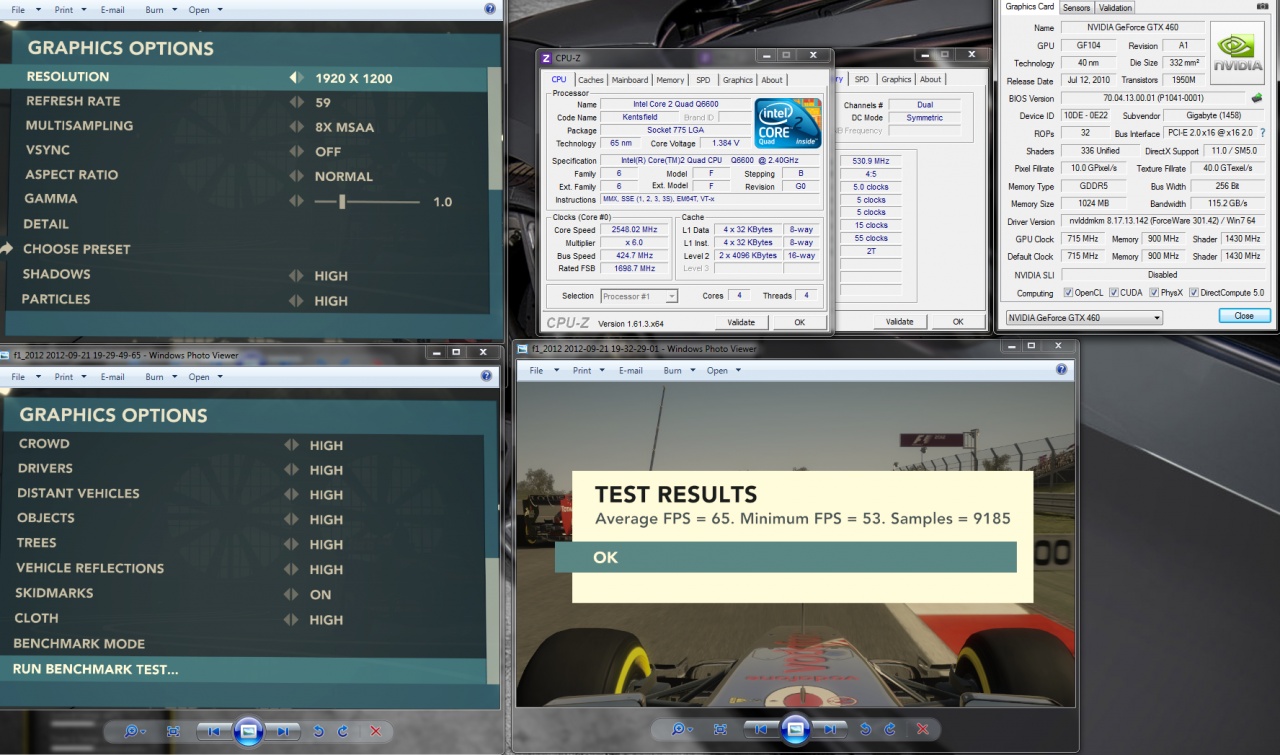The height and width of the screenshot is (755, 1280).
Task: Click the help icon in 19-32-29-01 viewer
Action: click(1062, 370)
